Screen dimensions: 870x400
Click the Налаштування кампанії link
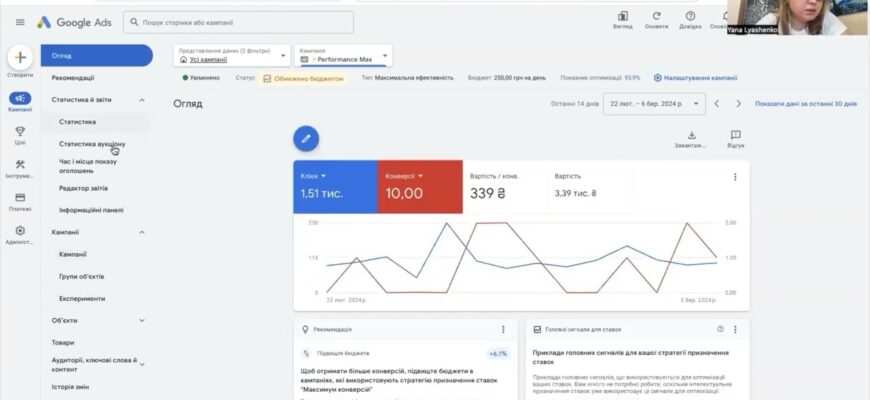695,77
